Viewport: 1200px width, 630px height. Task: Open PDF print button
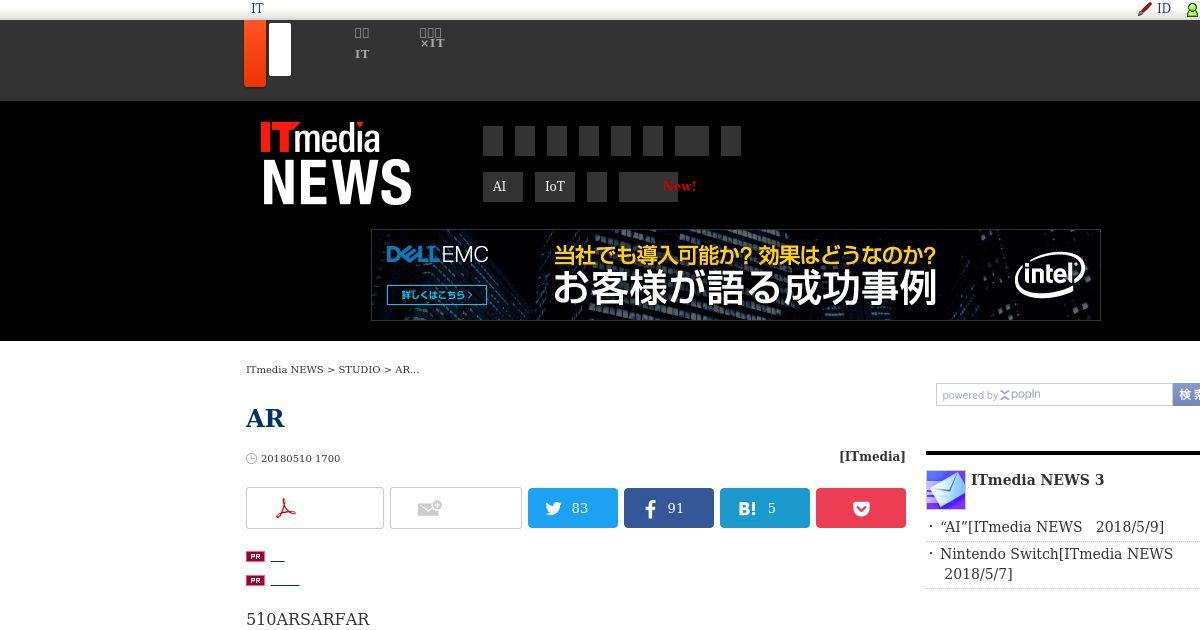point(315,508)
